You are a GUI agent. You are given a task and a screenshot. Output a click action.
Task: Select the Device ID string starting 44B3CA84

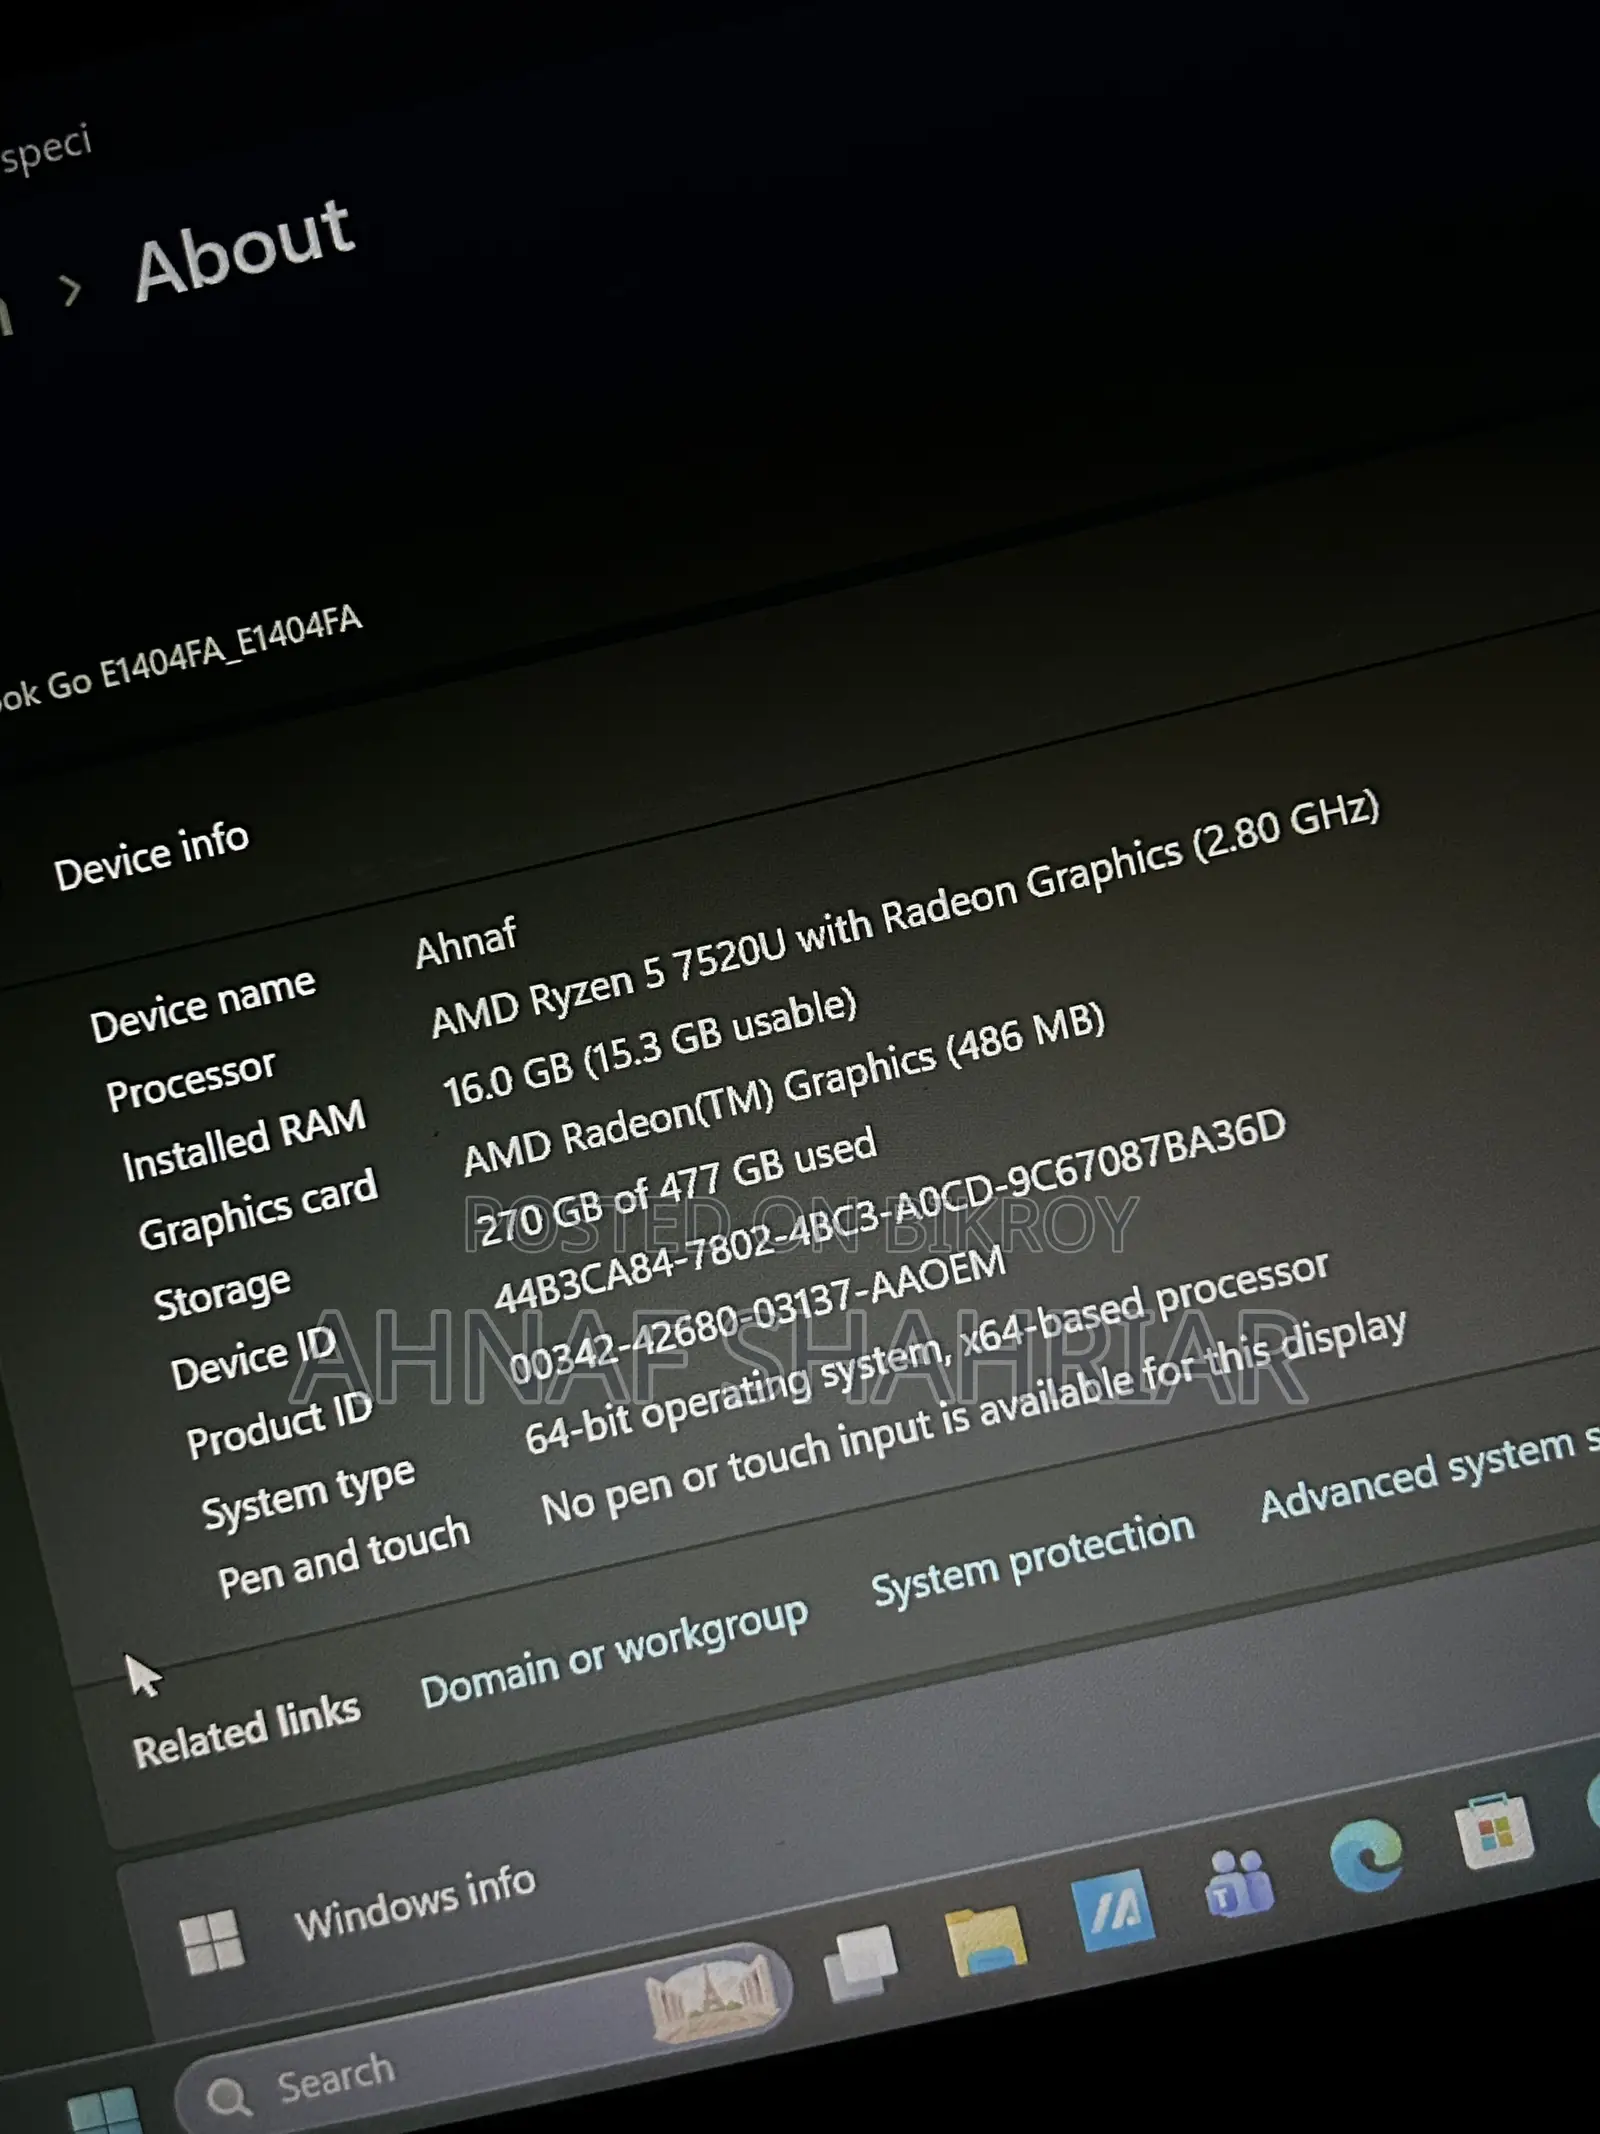889,1210
